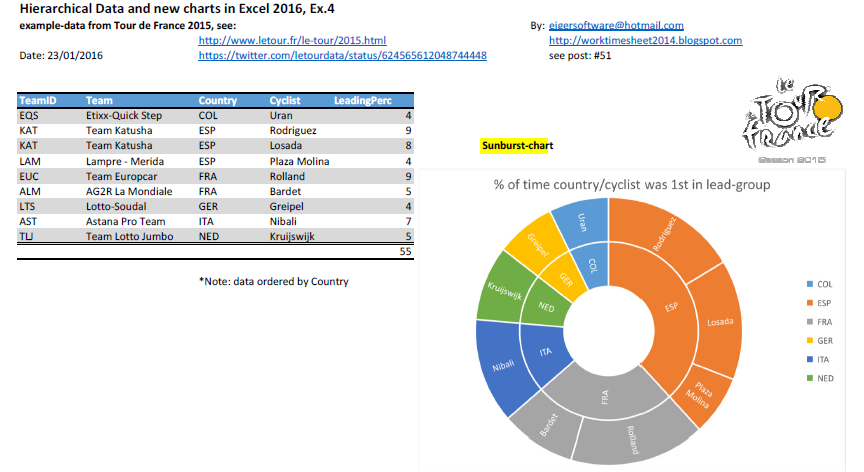The width and height of the screenshot is (864, 472).
Task: Click the Bardet cyclist table cell
Action: coord(285,191)
